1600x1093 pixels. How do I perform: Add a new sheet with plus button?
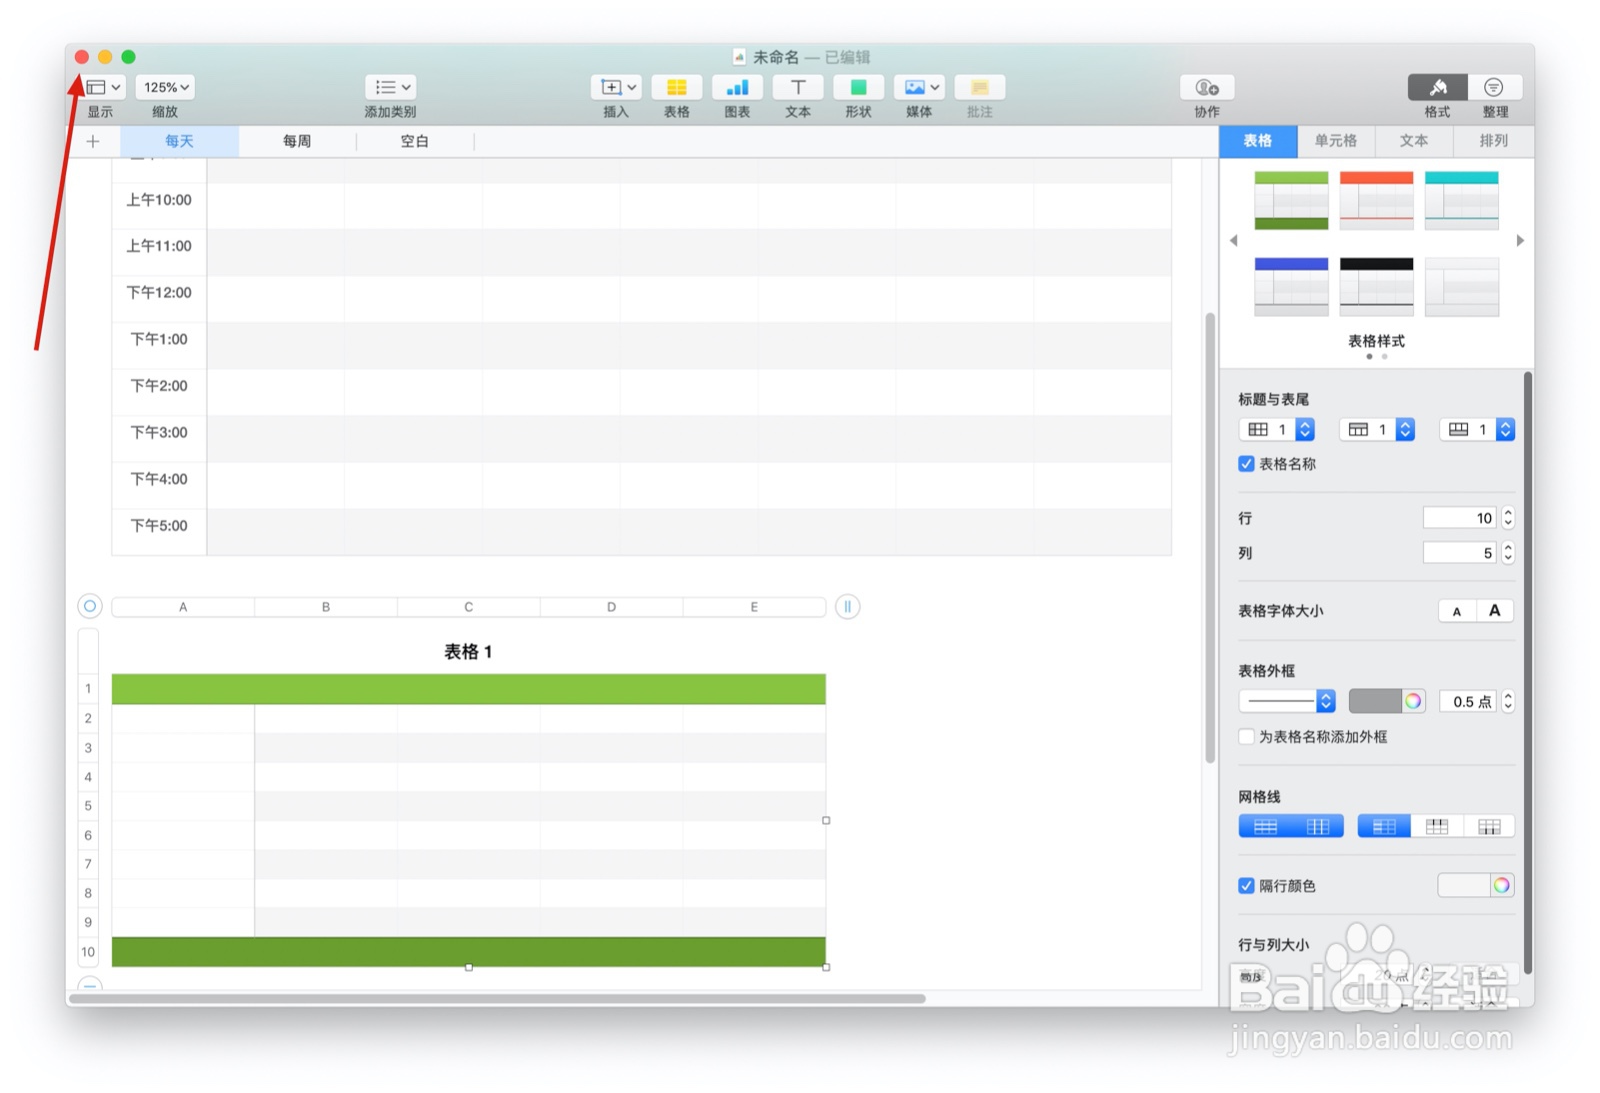(93, 141)
